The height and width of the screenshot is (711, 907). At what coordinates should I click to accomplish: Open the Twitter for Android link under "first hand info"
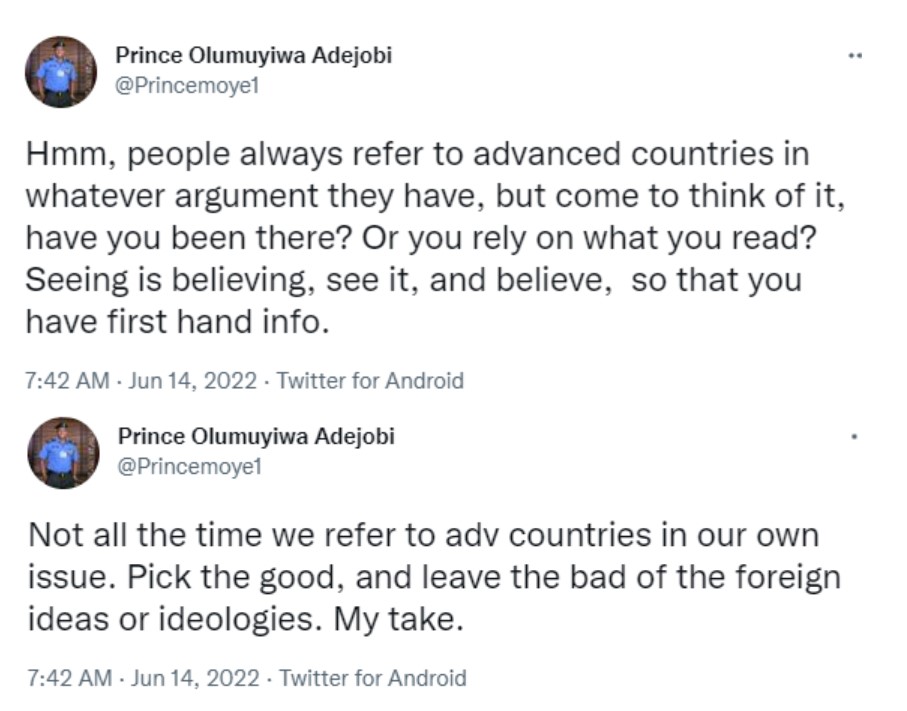tap(370, 381)
